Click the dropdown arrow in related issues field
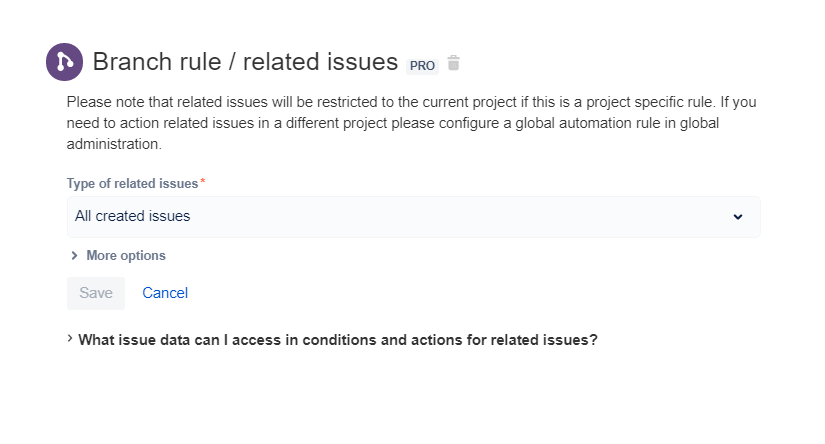The width and height of the screenshot is (825, 444). (738, 217)
